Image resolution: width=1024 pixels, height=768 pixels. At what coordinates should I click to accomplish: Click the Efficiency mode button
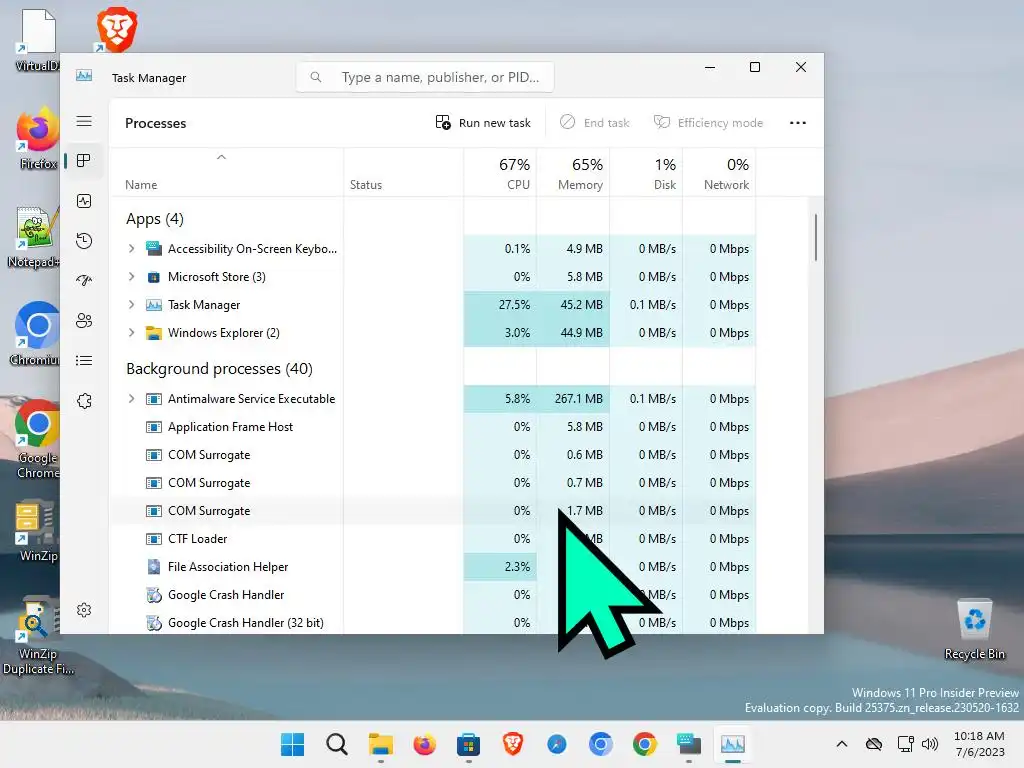(x=708, y=123)
